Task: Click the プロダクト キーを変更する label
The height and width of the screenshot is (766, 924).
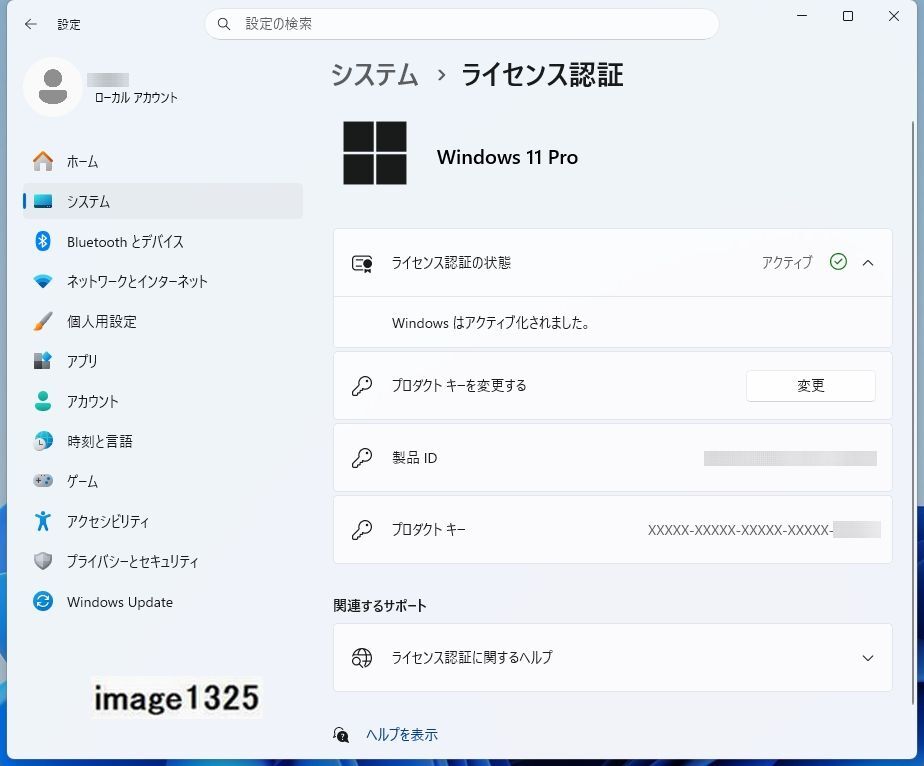Action: point(459,386)
